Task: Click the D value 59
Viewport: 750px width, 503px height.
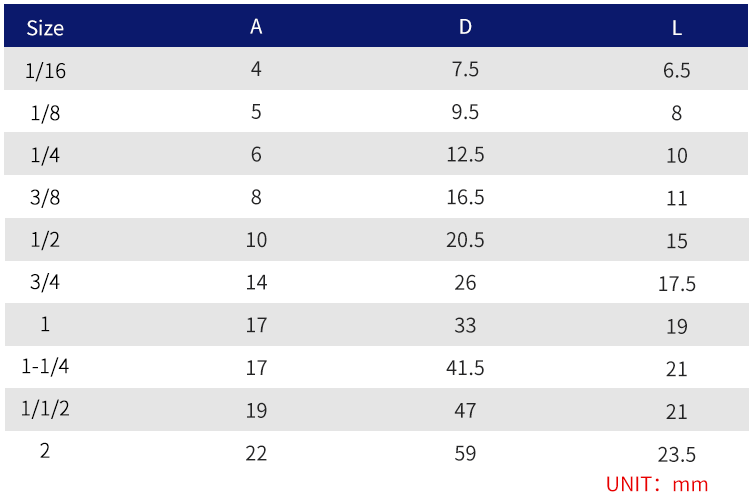Action: coord(465,453)
